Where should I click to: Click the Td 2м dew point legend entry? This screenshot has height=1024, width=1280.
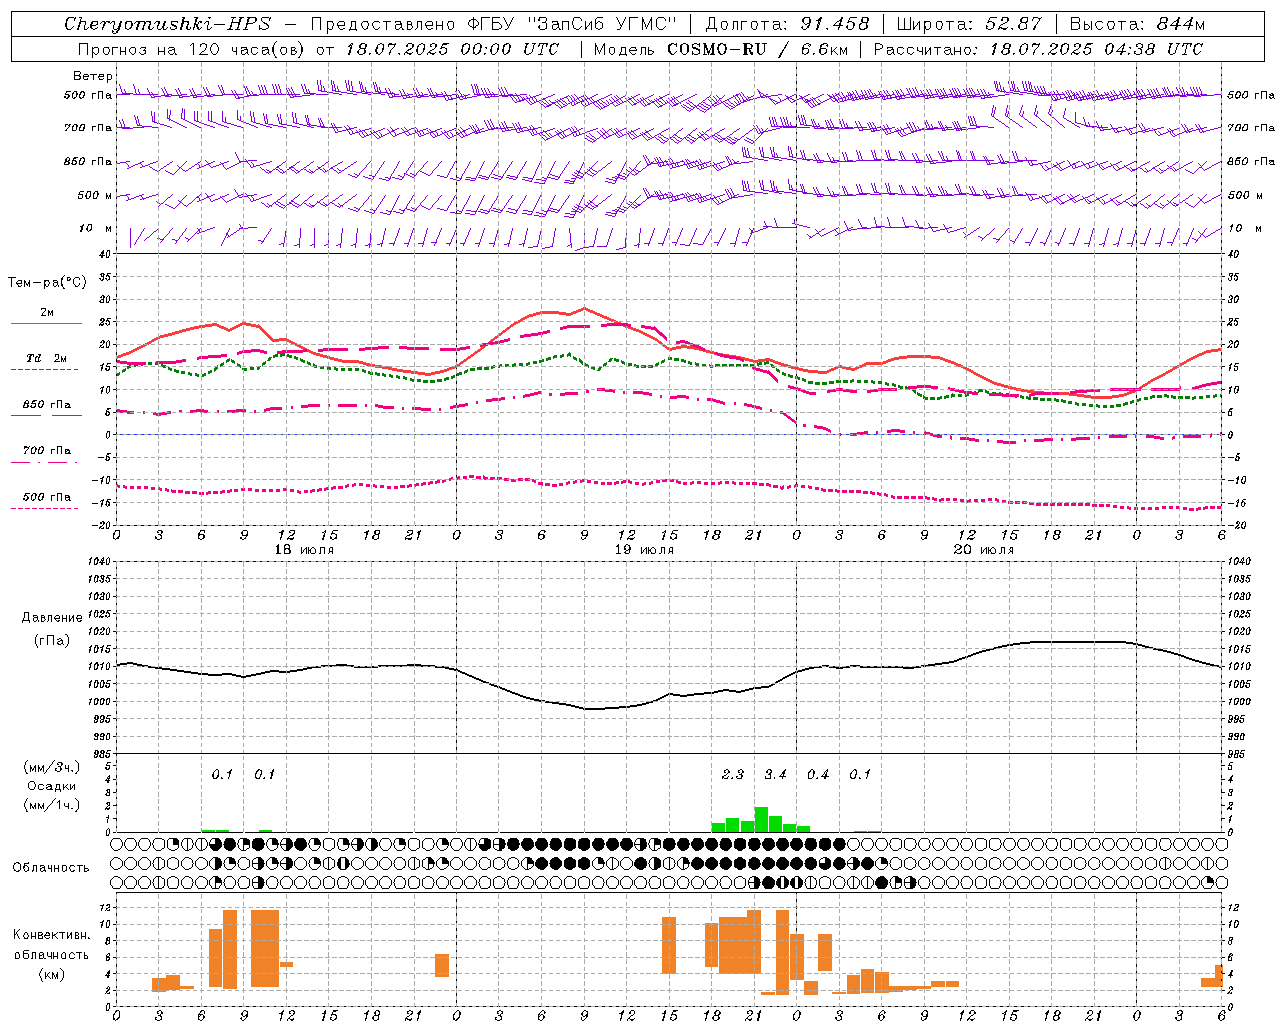(47, 358)
